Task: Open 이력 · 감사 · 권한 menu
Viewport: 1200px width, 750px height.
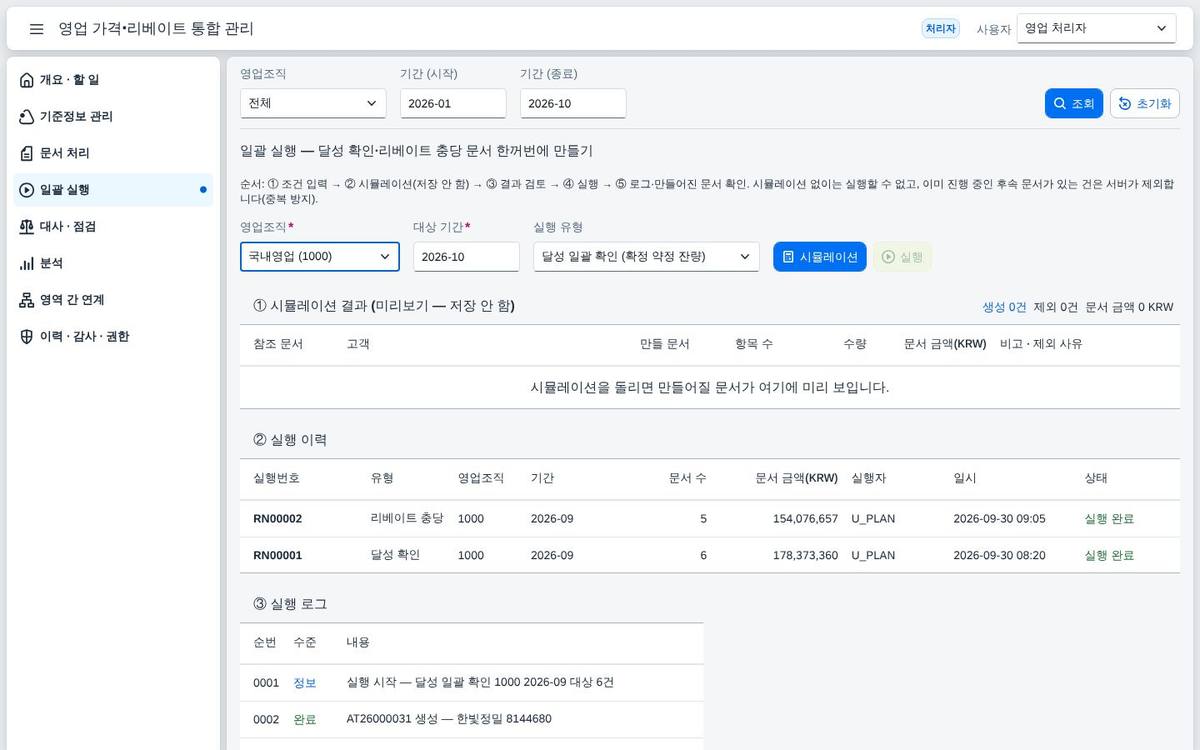Action: pos(113,337)
